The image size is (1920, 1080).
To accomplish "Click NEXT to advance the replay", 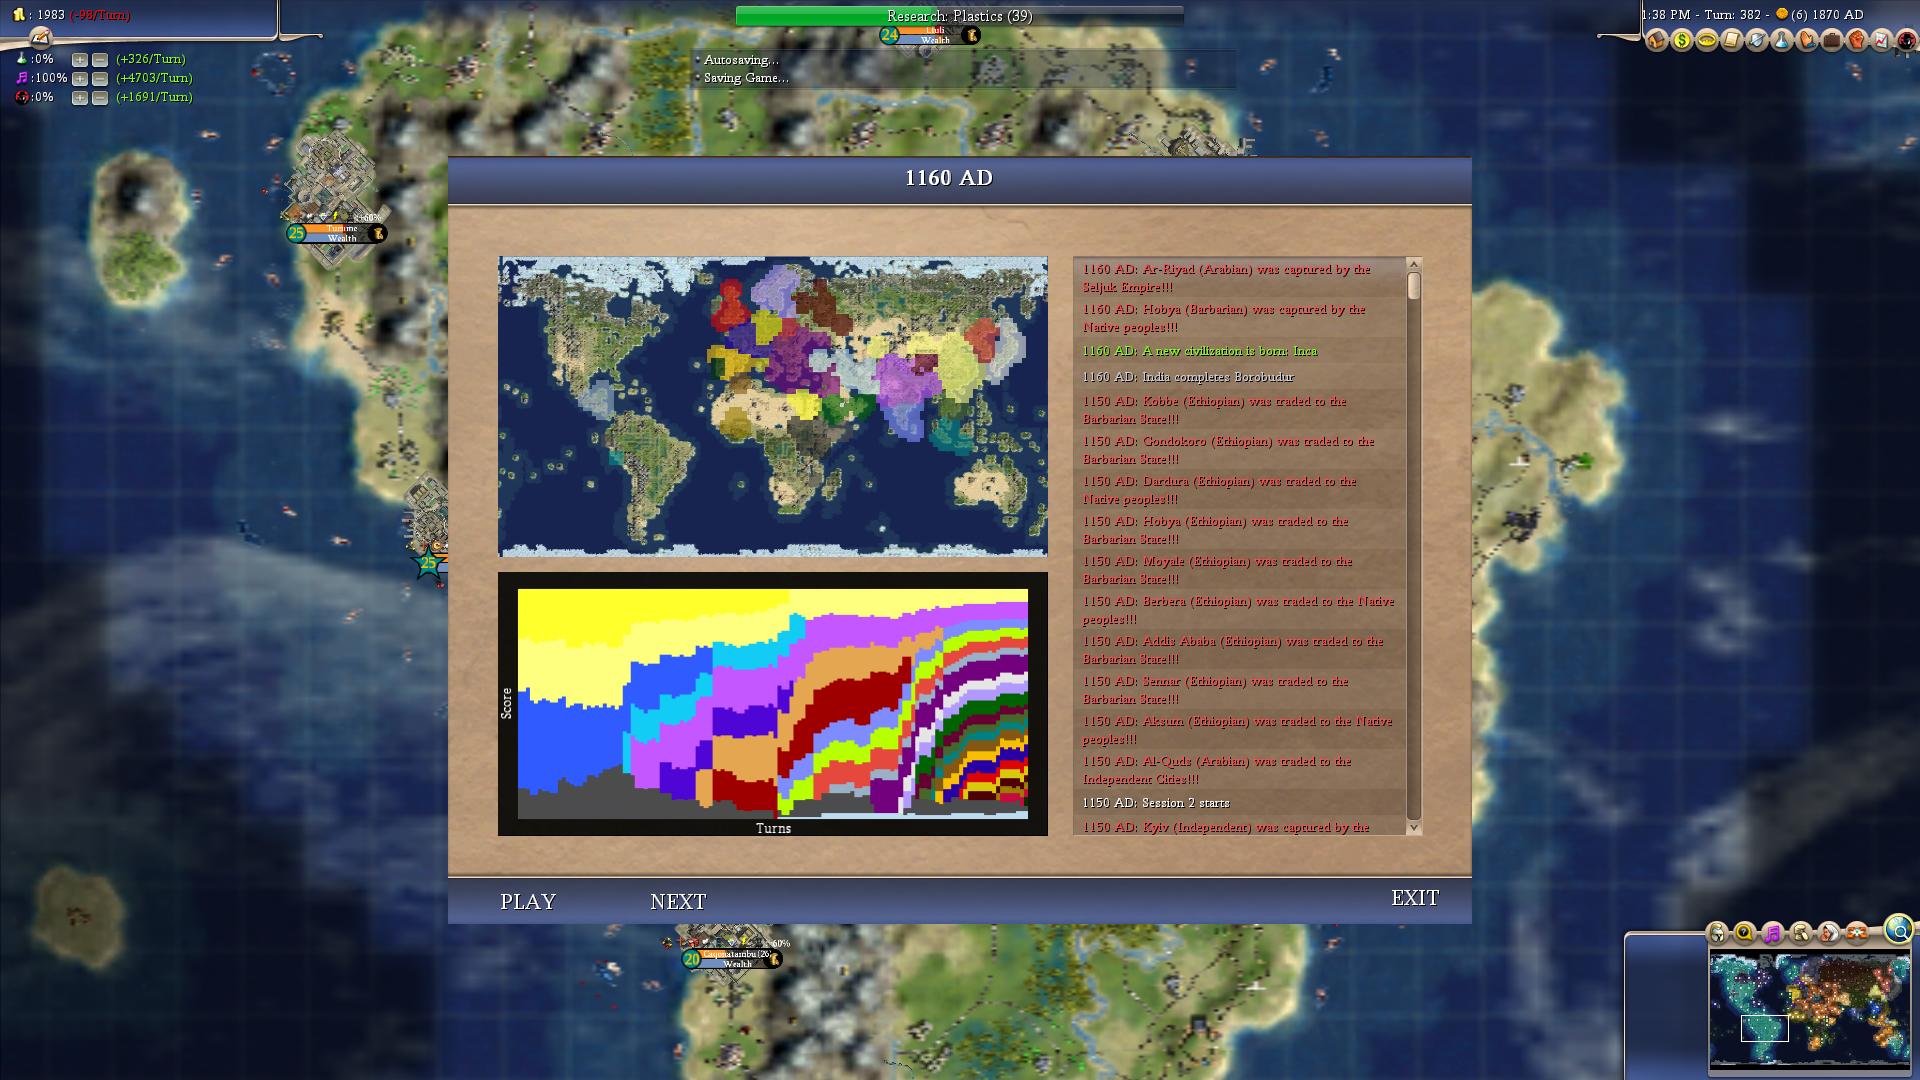I will pyautogui.click(x=678, y=901).
